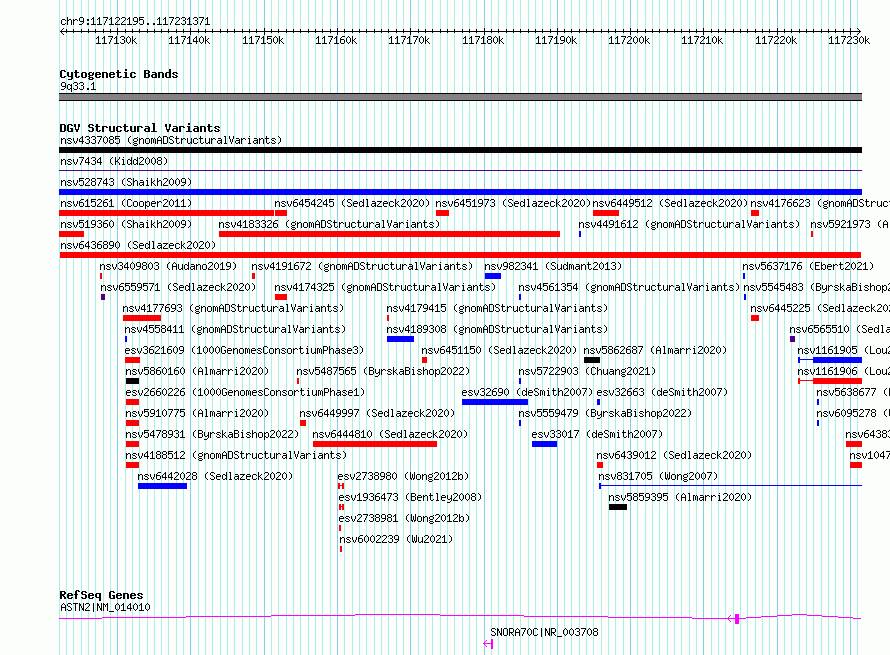Click the nsv4183326 red variant bar
The image size is (890, 655).
click(x=389, y=234)
